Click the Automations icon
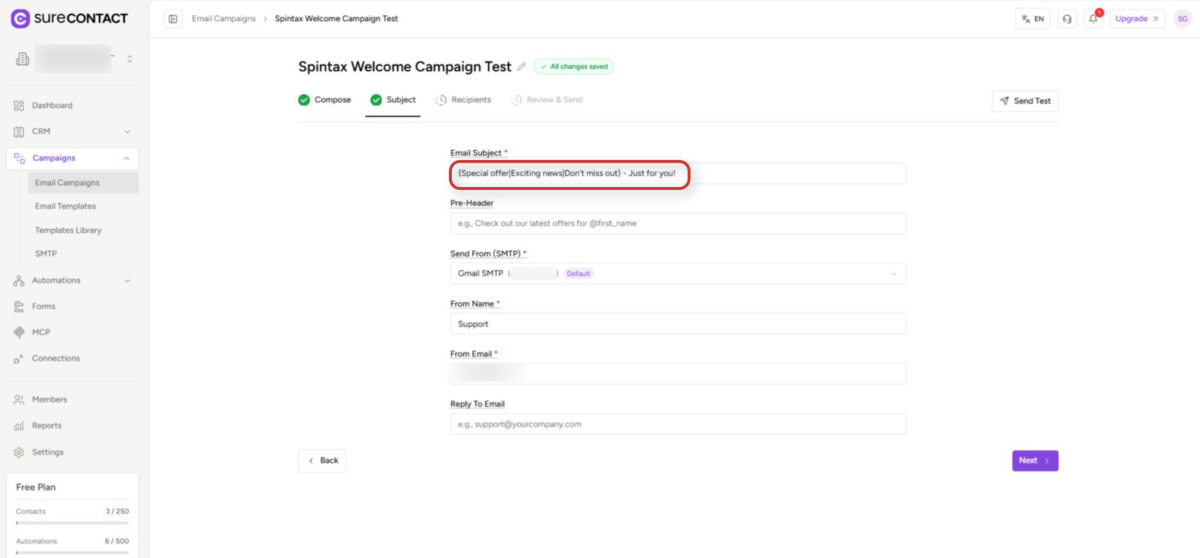This screenshot has width=1200, height=558. [x=20, y=280]
